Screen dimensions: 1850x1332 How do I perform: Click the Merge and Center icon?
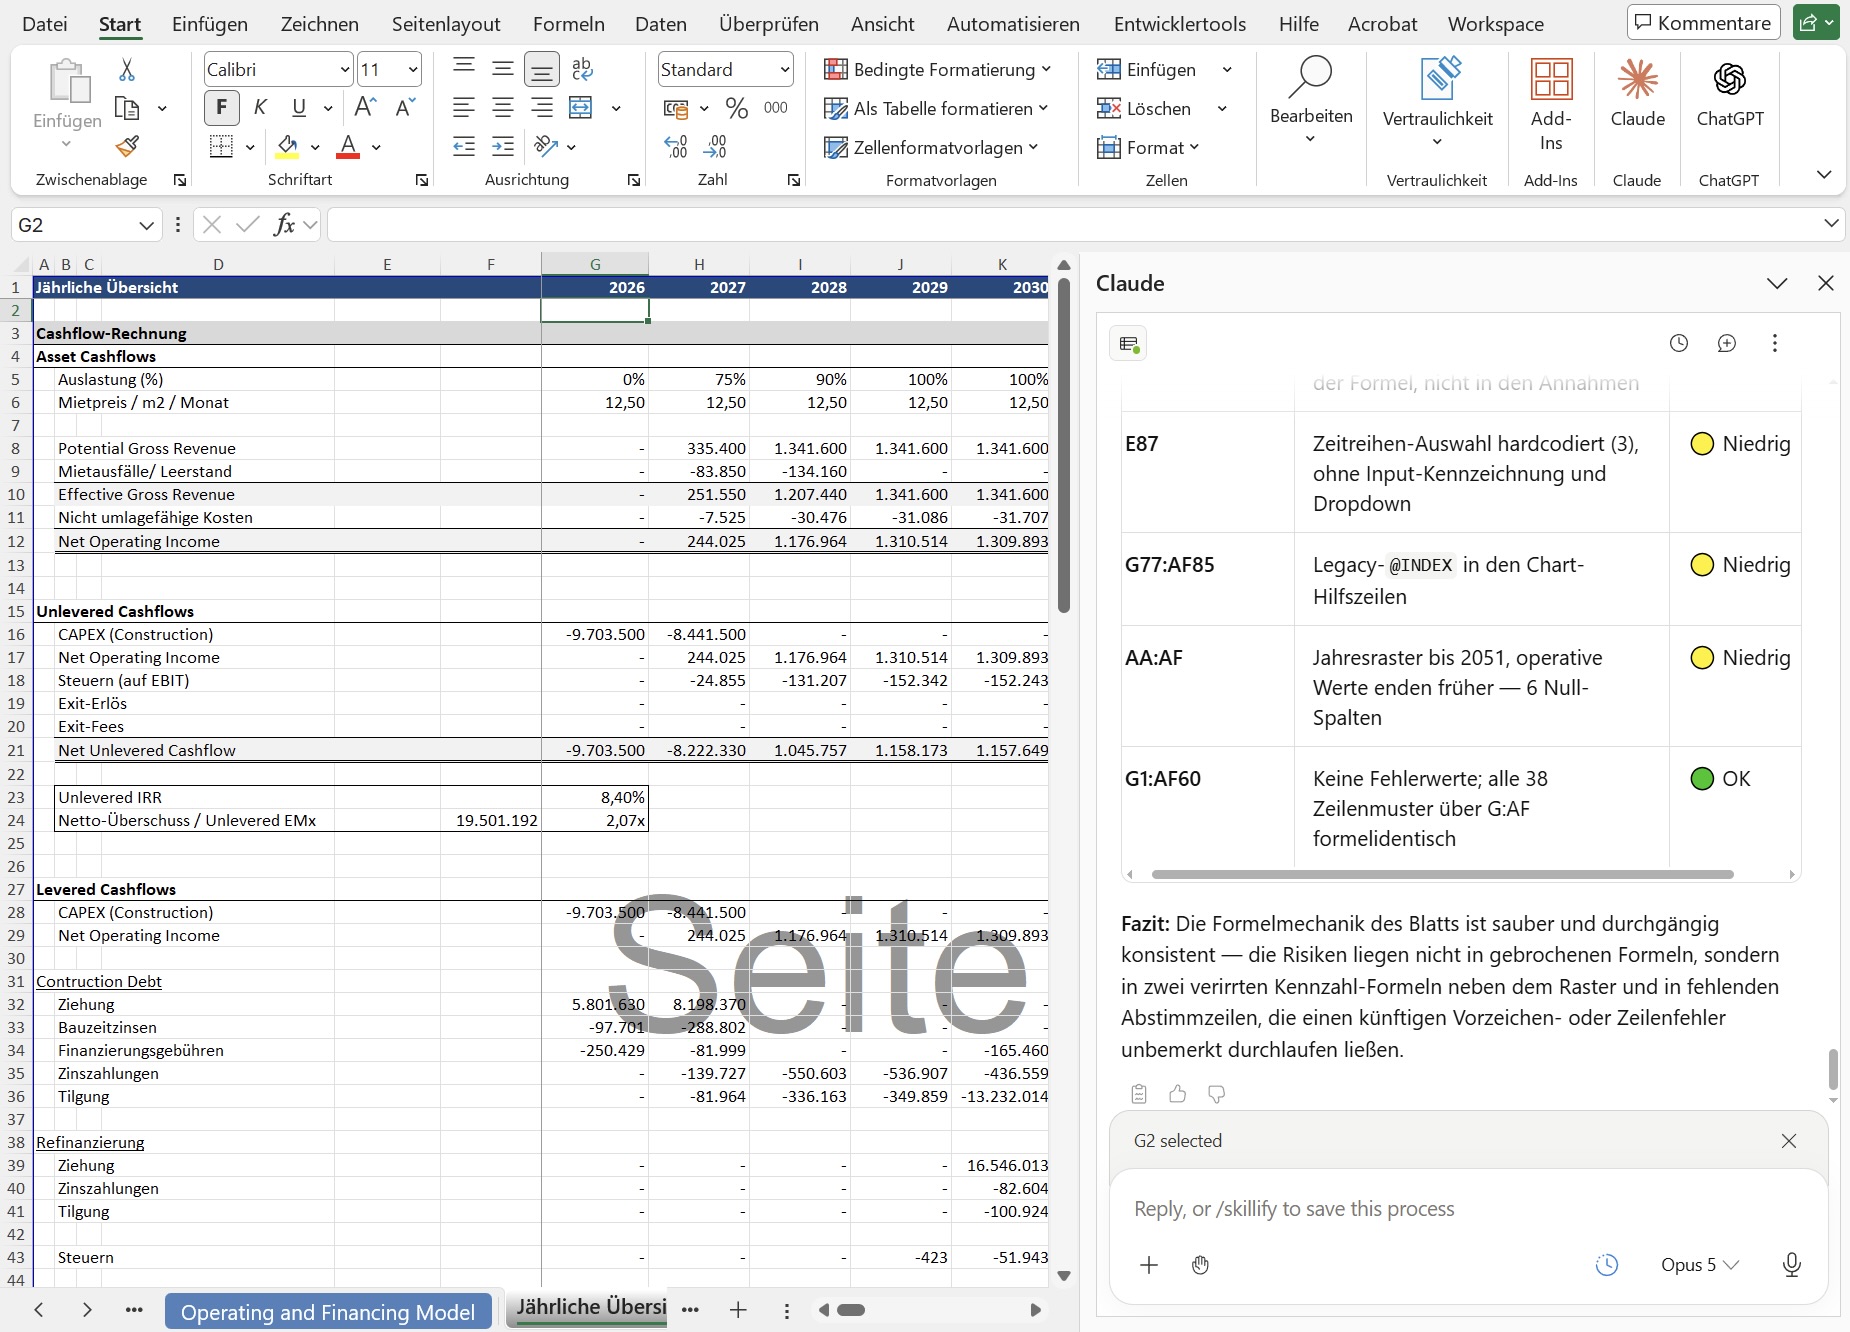pyautogui.click(x=581, y=107)
